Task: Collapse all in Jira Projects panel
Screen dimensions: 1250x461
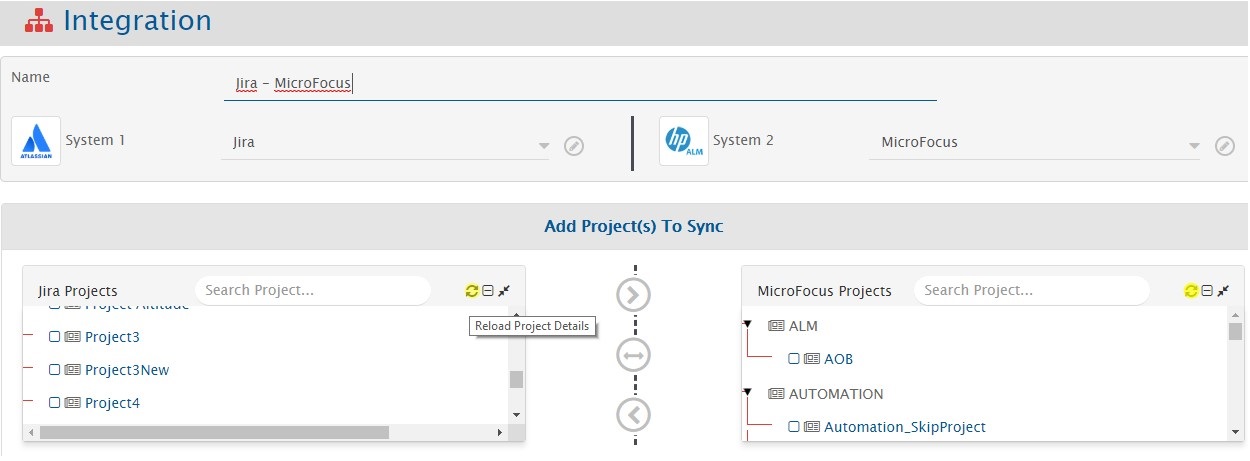Action: tap(488, 291)
